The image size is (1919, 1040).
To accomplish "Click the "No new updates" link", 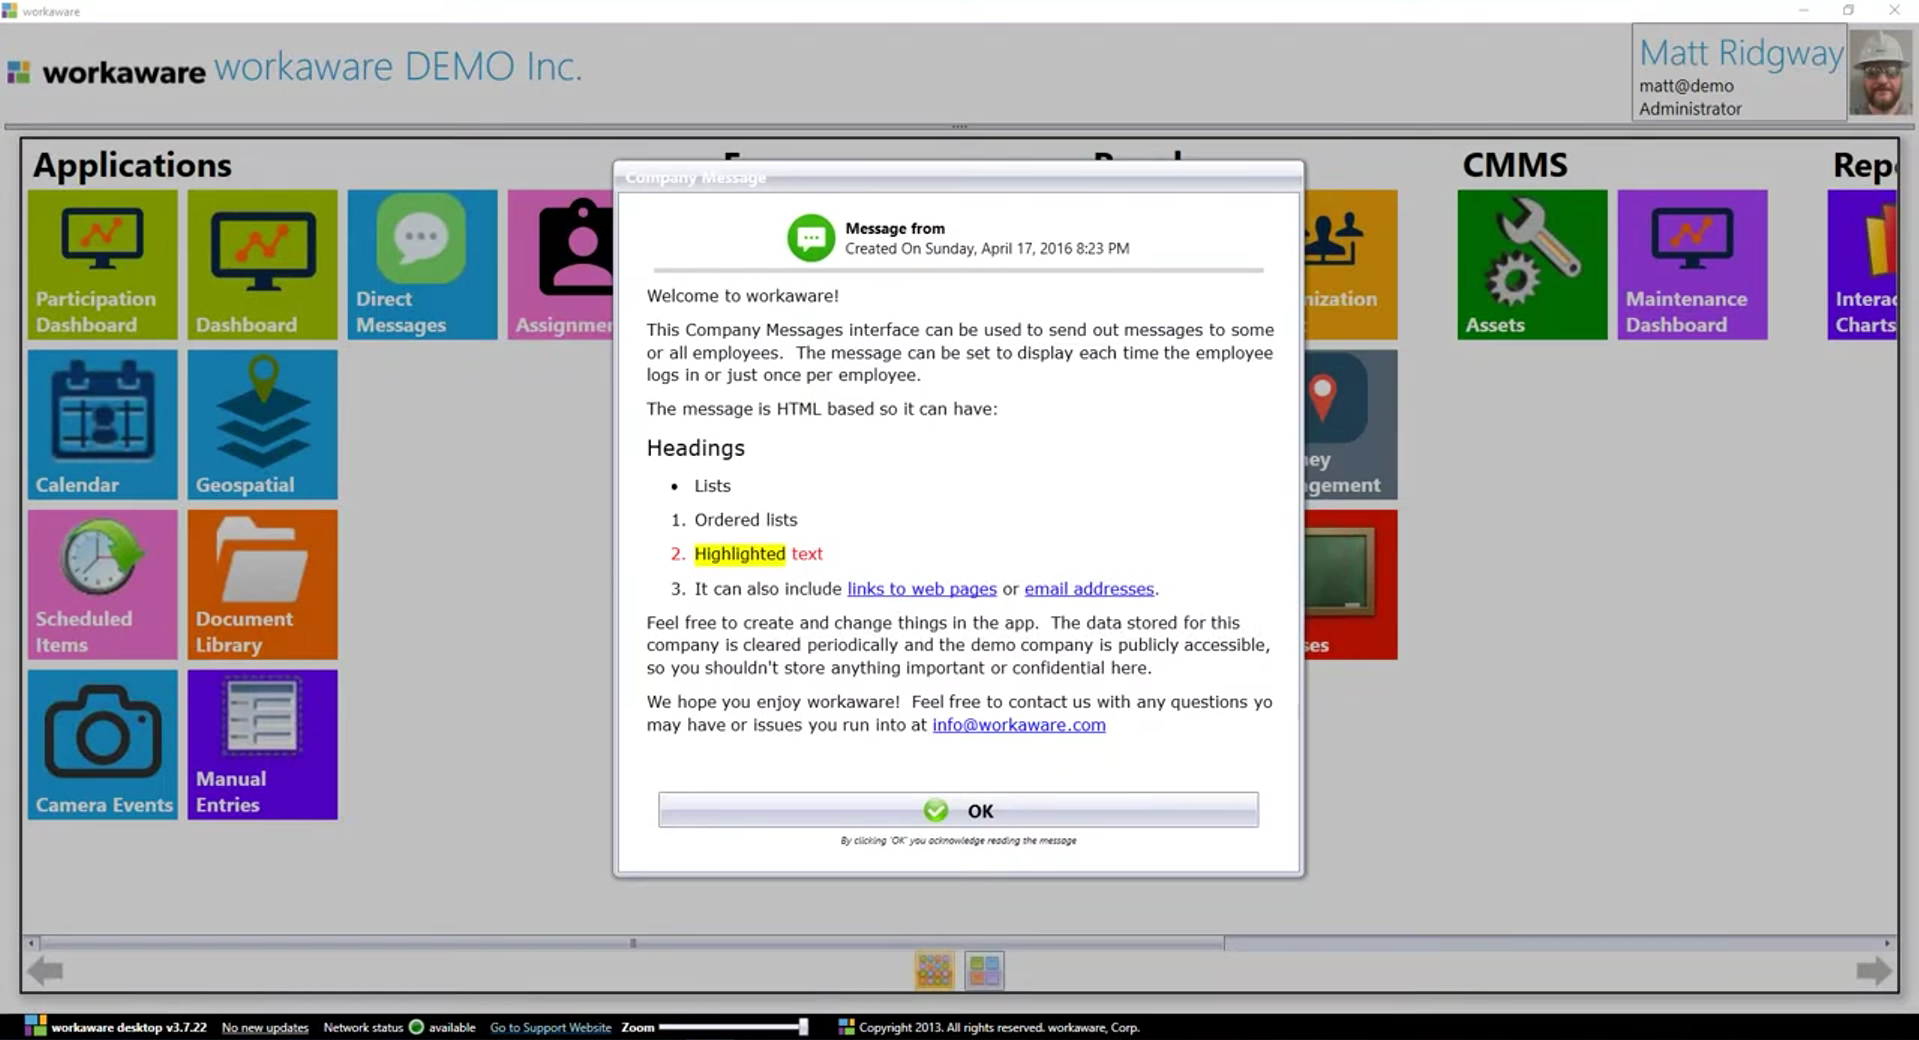I will pyautogui.click(x=265, y=1028).
